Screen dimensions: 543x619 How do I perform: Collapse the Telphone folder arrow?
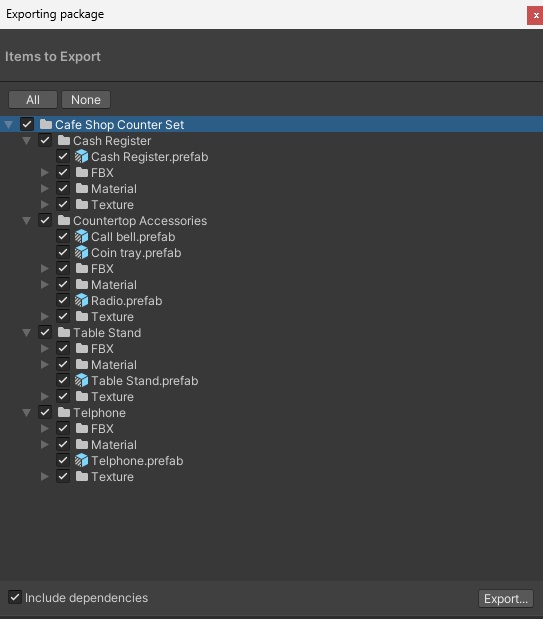(26, 413)
